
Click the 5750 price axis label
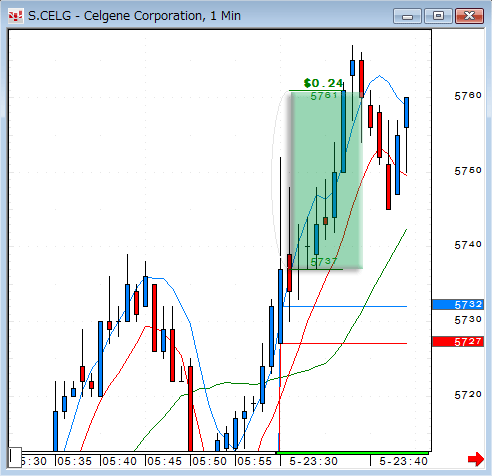tap(468, 171)
